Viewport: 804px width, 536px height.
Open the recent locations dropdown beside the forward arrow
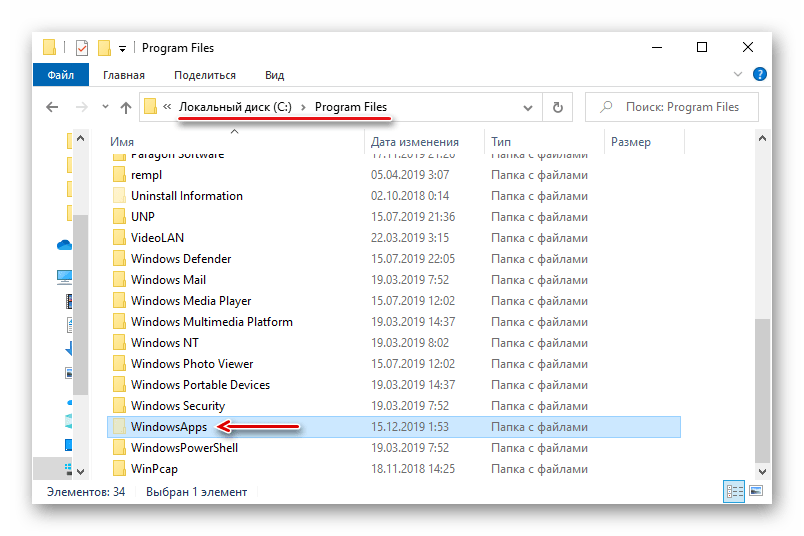[102, 107]
